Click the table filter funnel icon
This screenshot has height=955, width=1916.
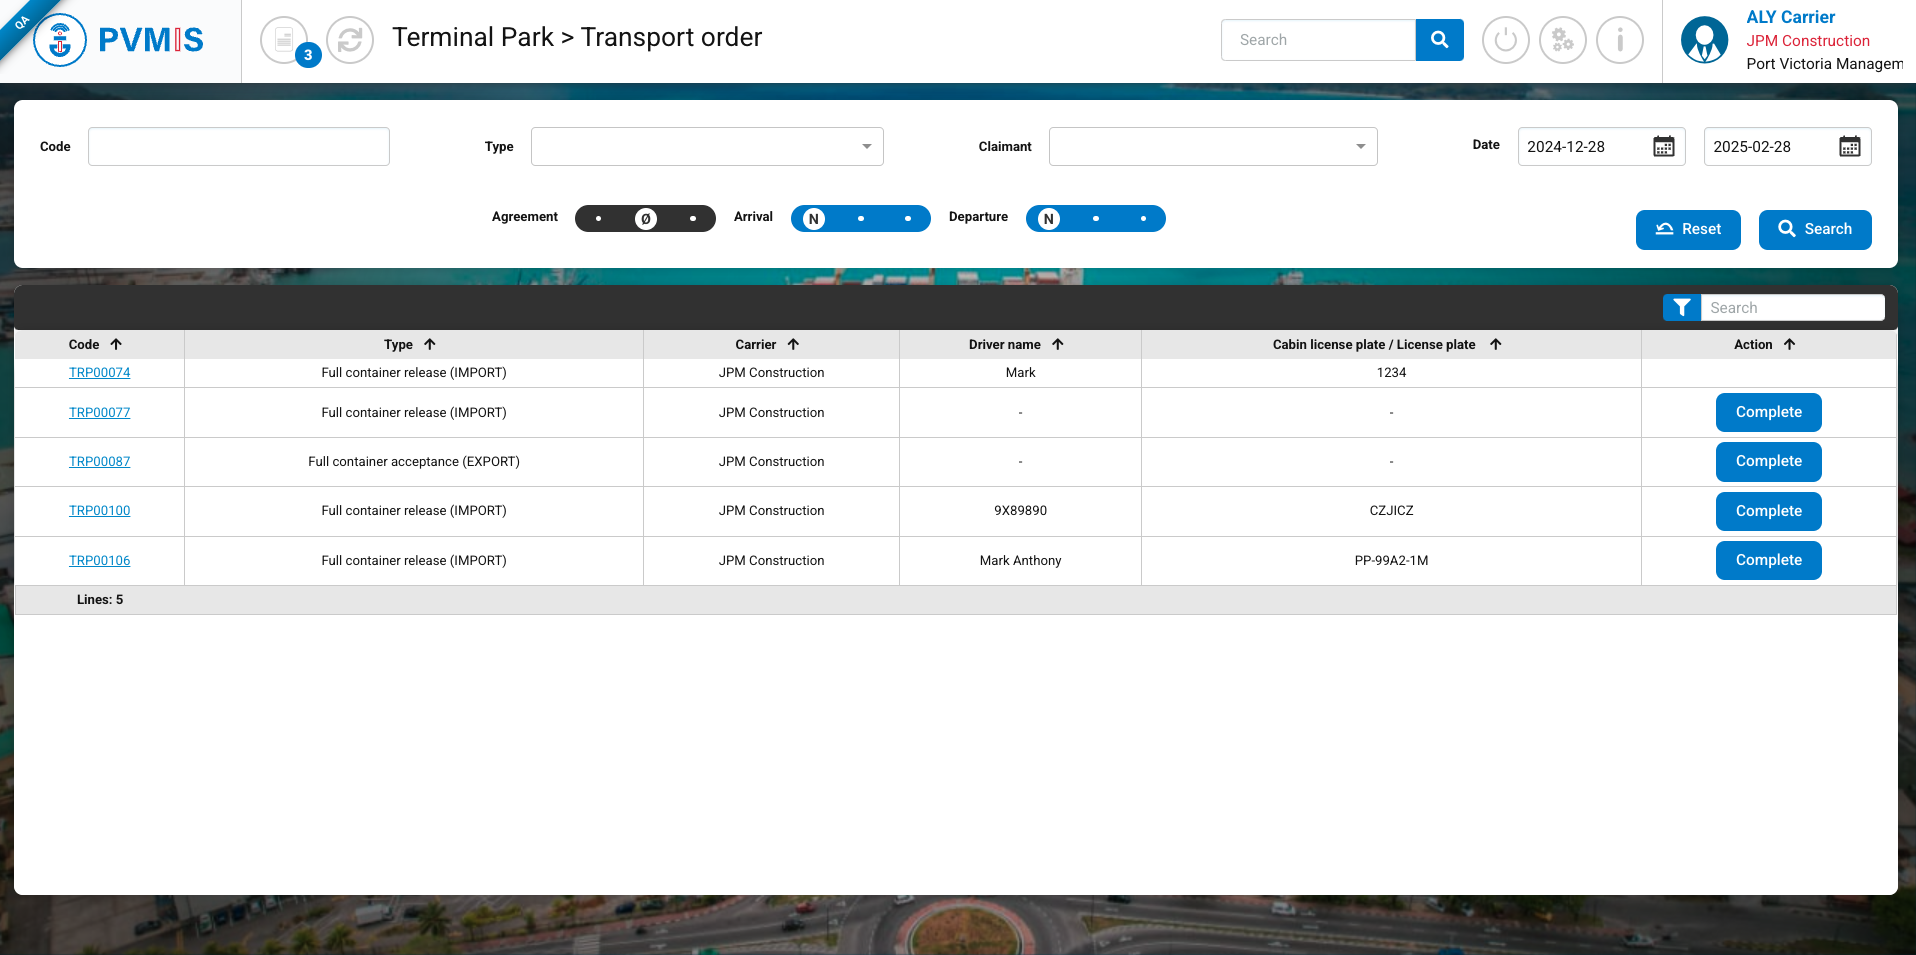(1681, 308)
